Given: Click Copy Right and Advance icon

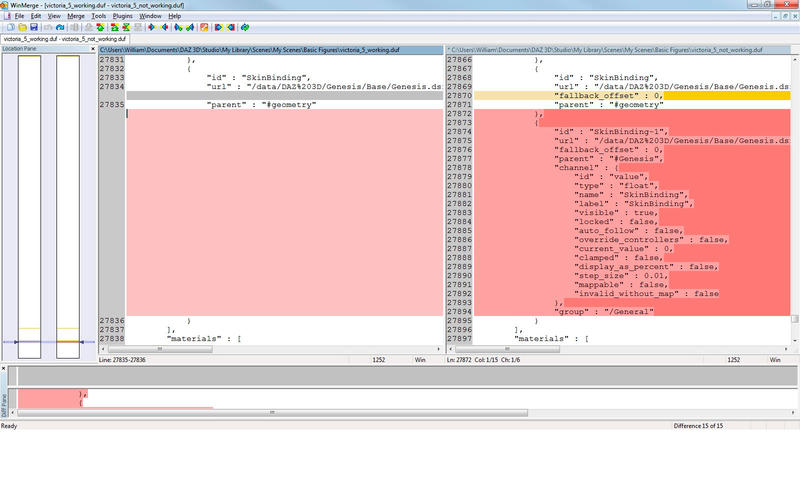Looking at the screenshot, I should pyautogui.click(x=178, y=27).
